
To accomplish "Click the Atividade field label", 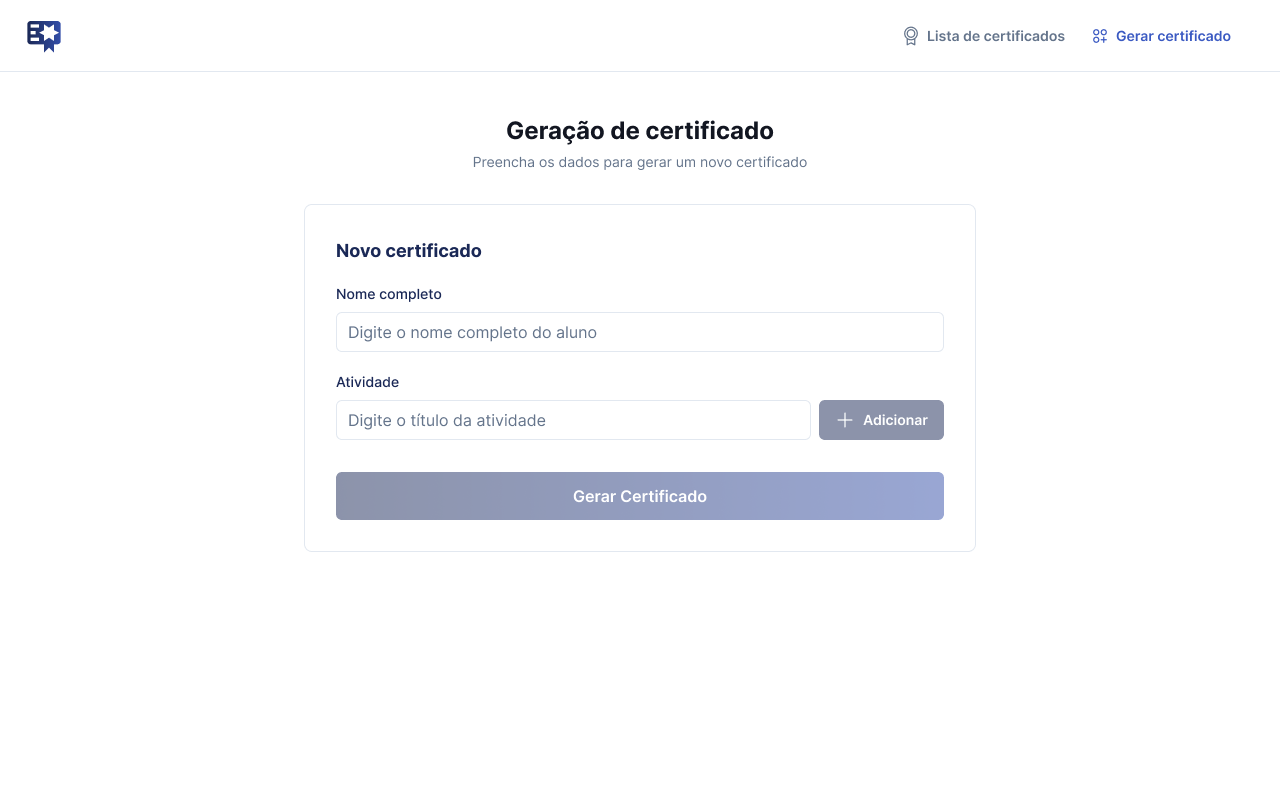I will click(x=367, y=382).
